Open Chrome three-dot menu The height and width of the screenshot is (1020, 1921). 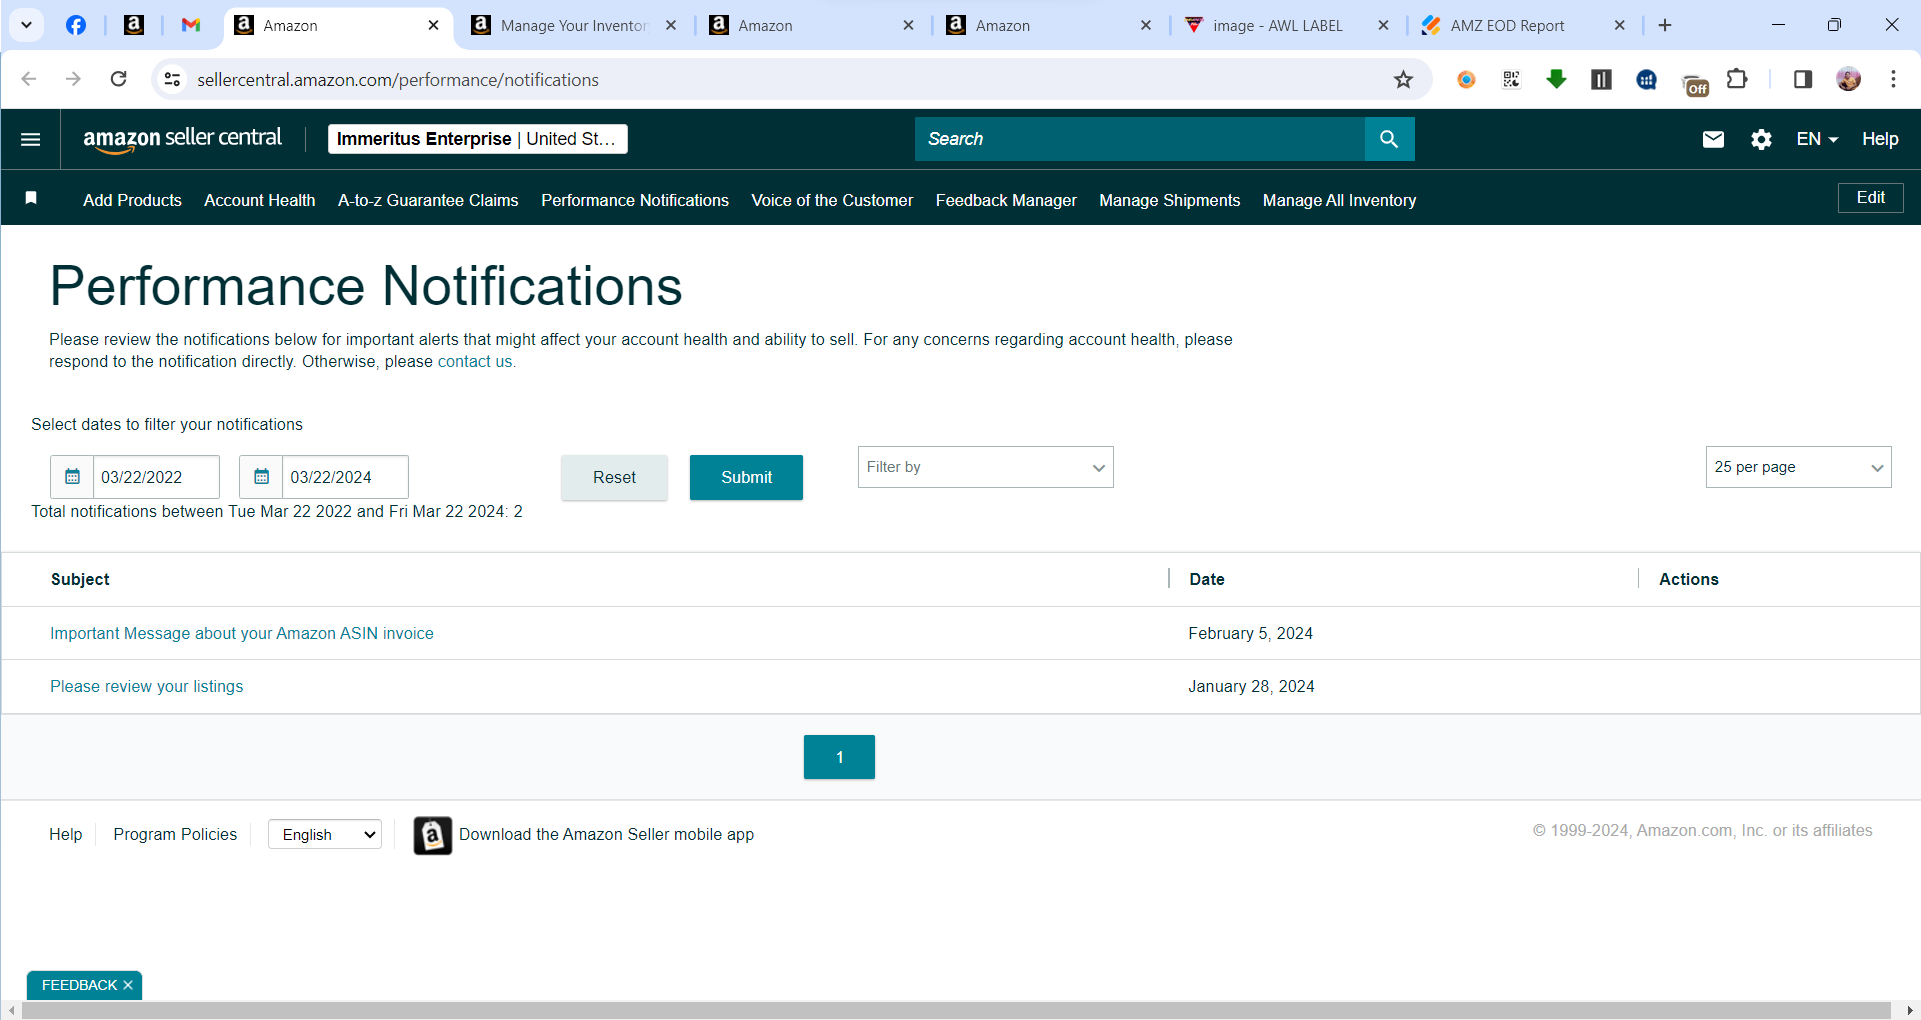point(1893,79)
